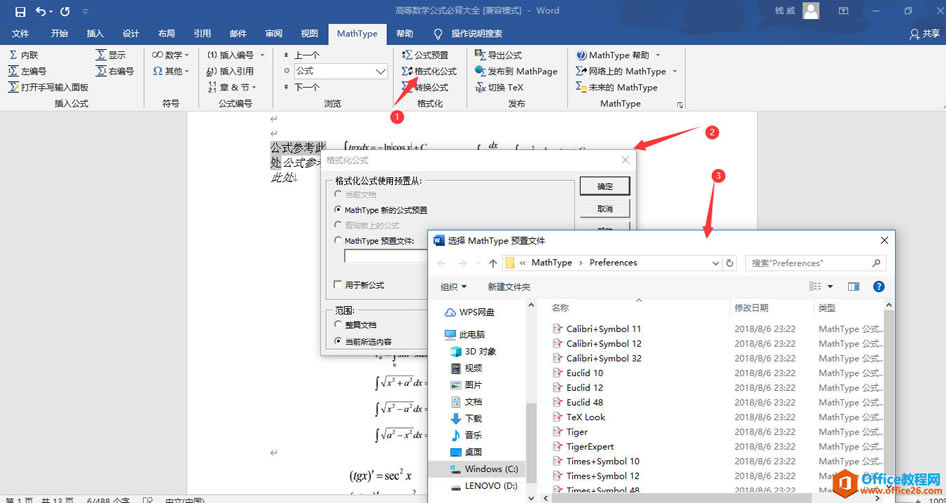This screenshot has width=946, height=503.
Task: Open file dialog help question mark
Action: click(879, 286)
